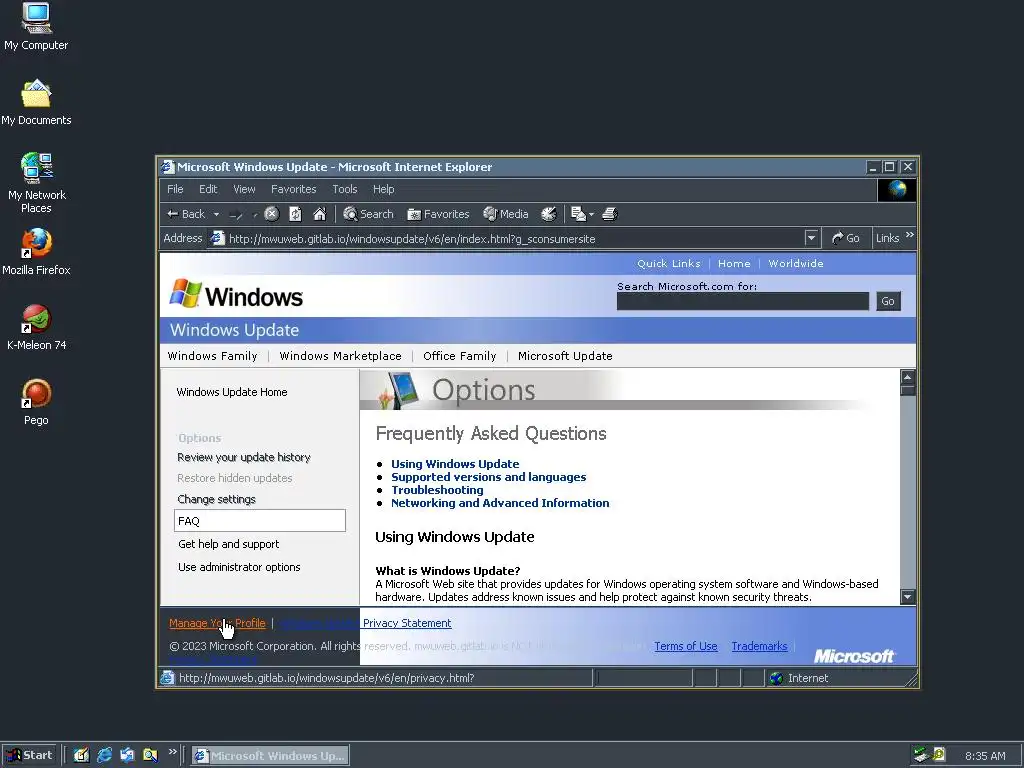
Task: Open the Media bar in the toolbar
Action: coord(505,214)
